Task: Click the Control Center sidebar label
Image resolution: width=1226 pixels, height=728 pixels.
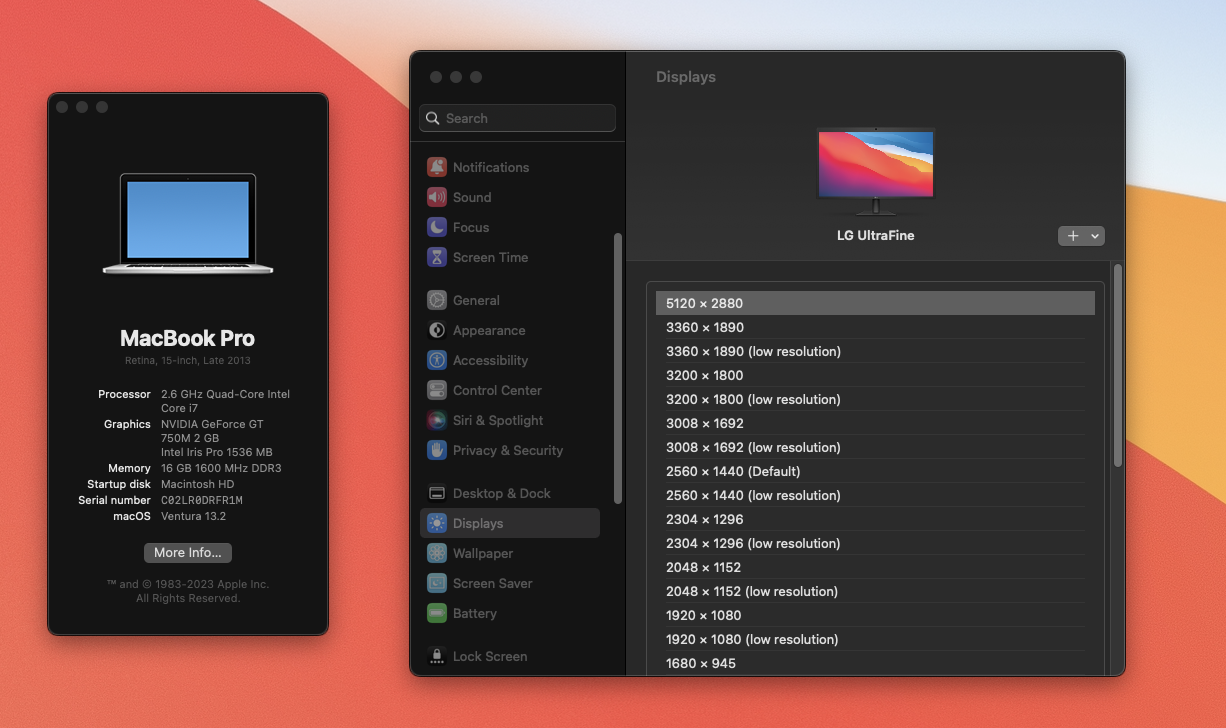Action: click(497, 390)
